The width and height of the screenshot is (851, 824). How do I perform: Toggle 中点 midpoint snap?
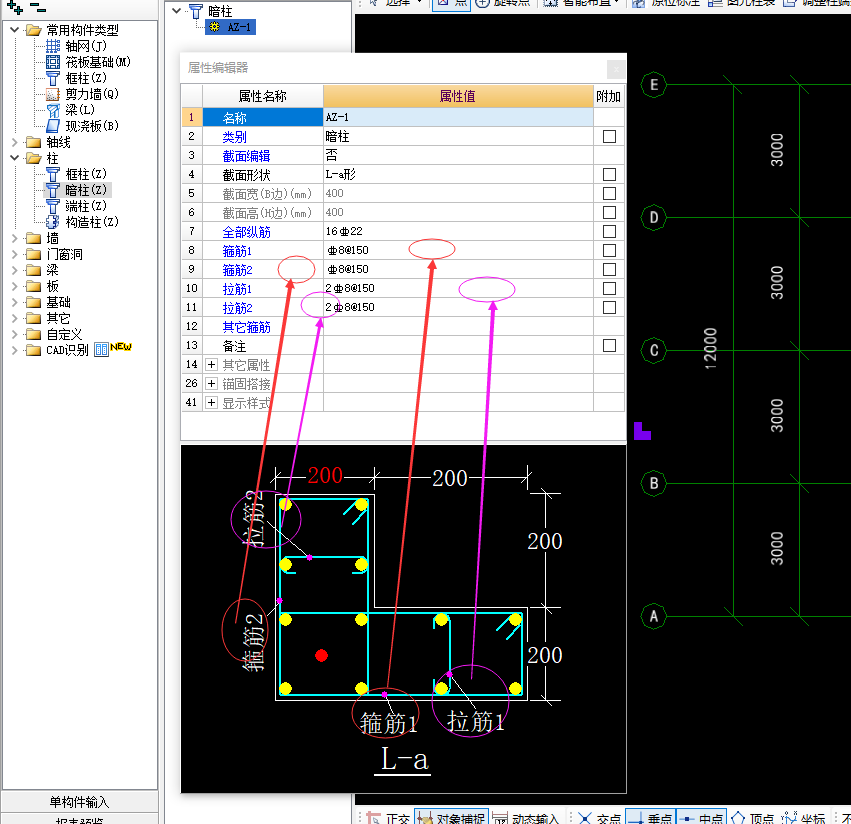tap(701, 817)
